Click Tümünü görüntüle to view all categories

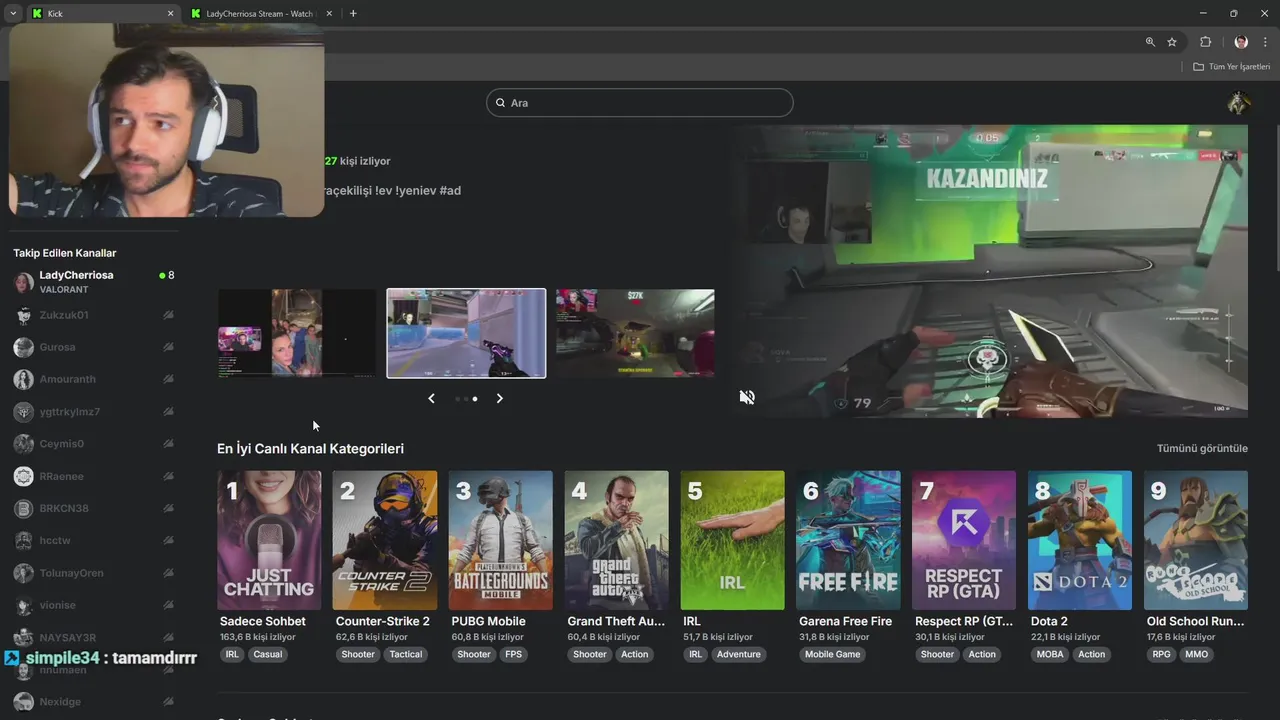(x=1202, y=449)
